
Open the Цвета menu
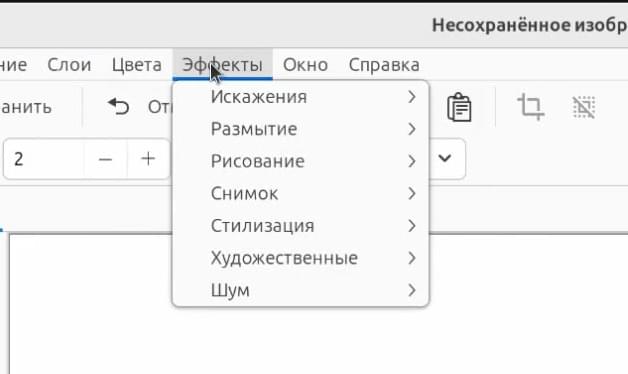pos(137,64)
